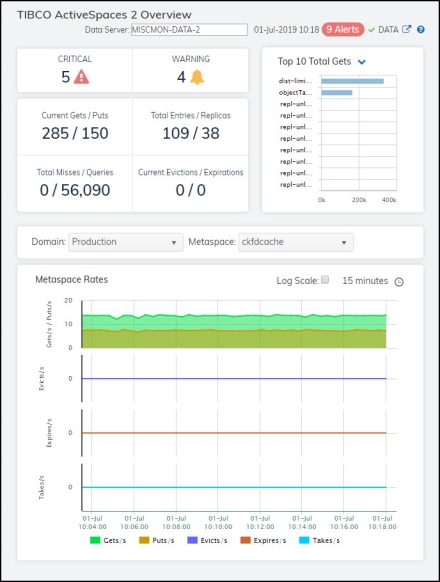The width and height of the screenshot is (440, 582).
Task: Click the Current Evictions / Expirations value 0 / 0
Action: [190, 190]
